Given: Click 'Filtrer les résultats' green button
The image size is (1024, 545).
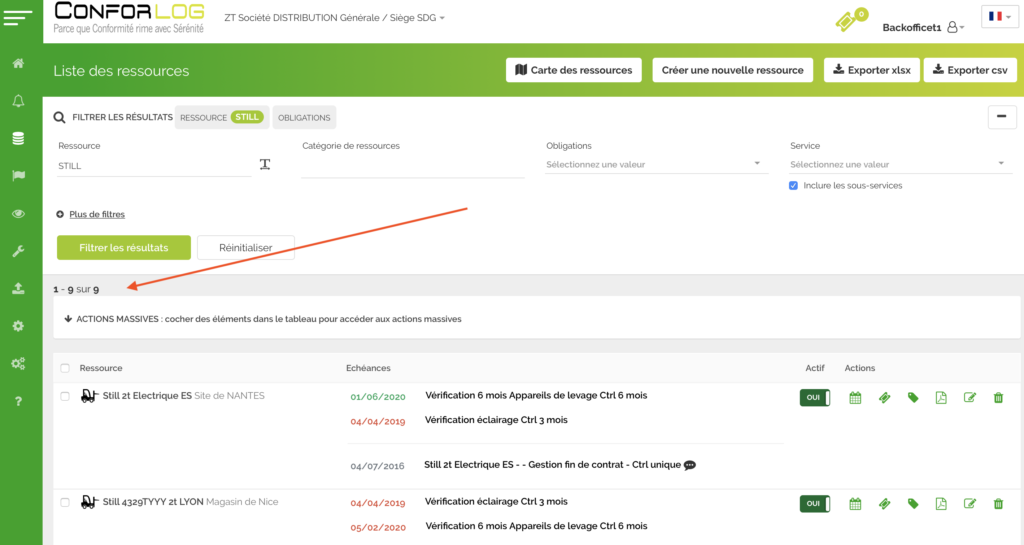Looking at the screenshot, I should 123,247.
